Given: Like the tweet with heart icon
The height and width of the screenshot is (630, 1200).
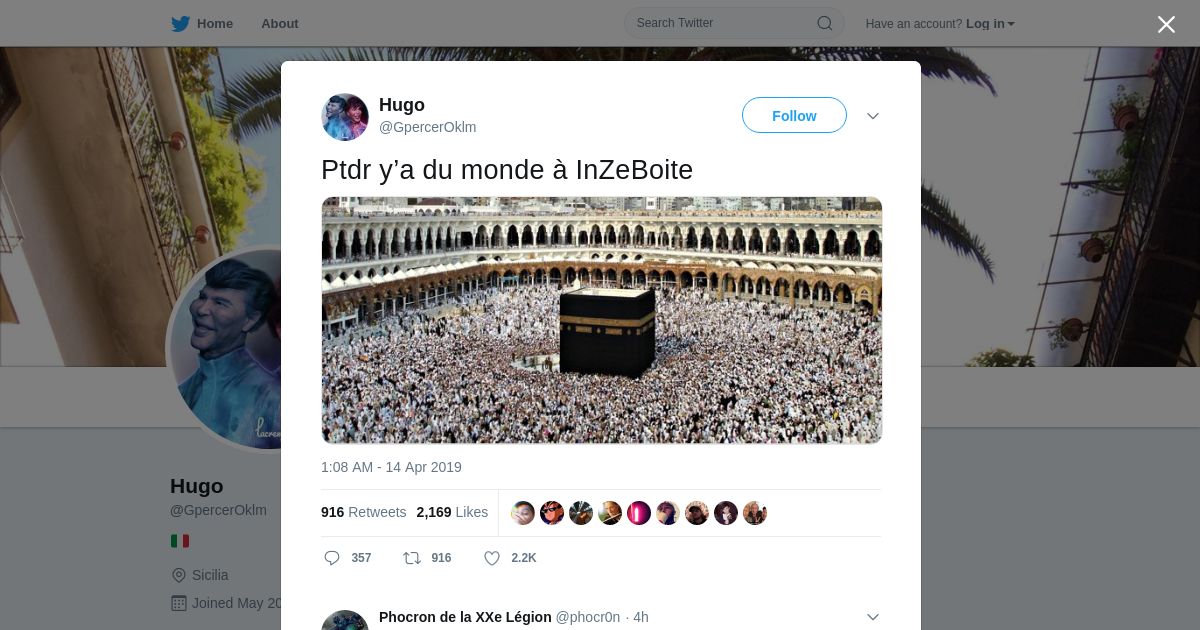Looking at the screenshot, I should (492, 558).
